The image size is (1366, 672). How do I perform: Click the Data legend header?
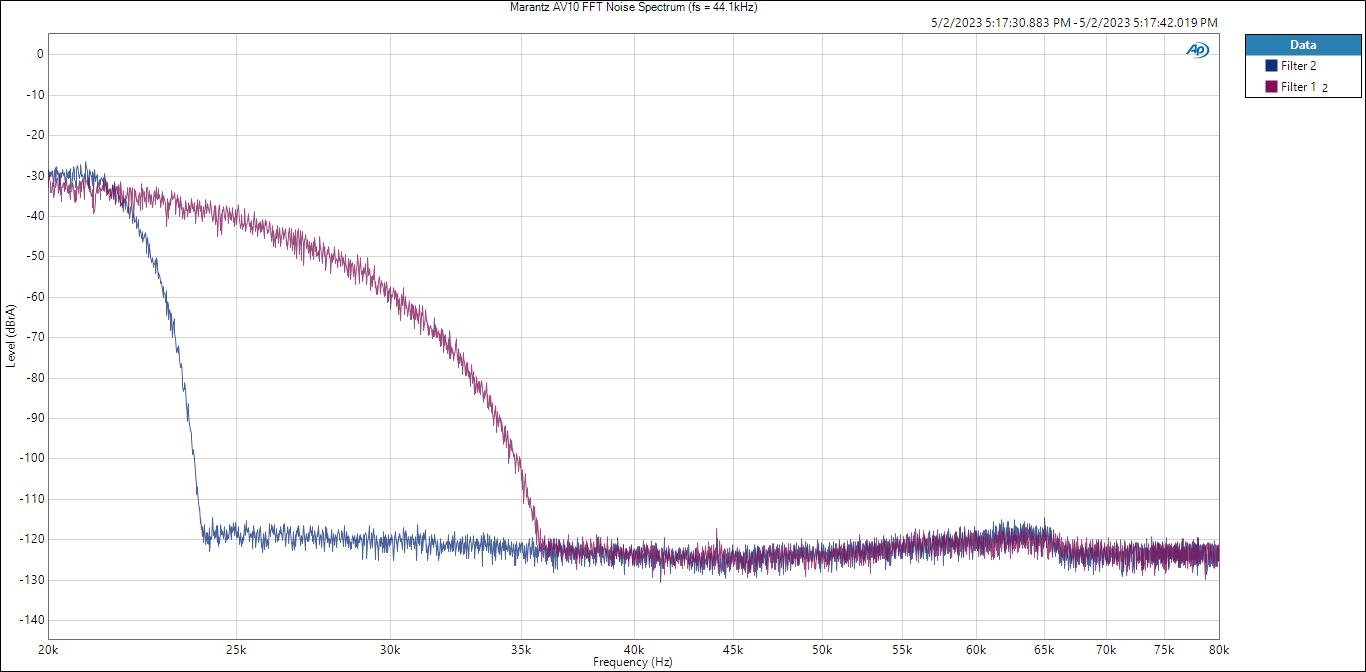point(1302,45)
